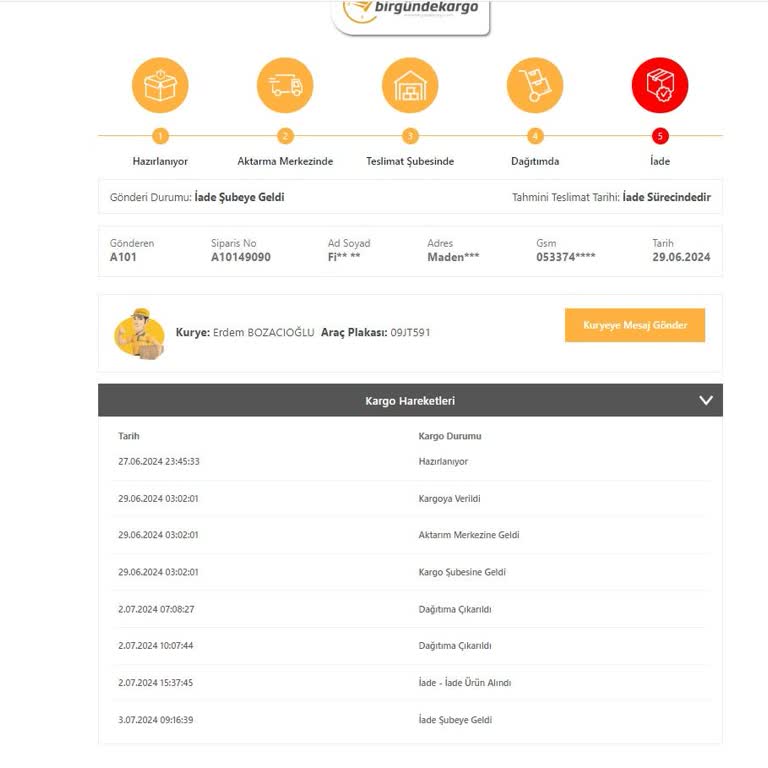Click the Hazırlanıyor box icon
This screenshot has height=768, width=768.
point(160,86)
